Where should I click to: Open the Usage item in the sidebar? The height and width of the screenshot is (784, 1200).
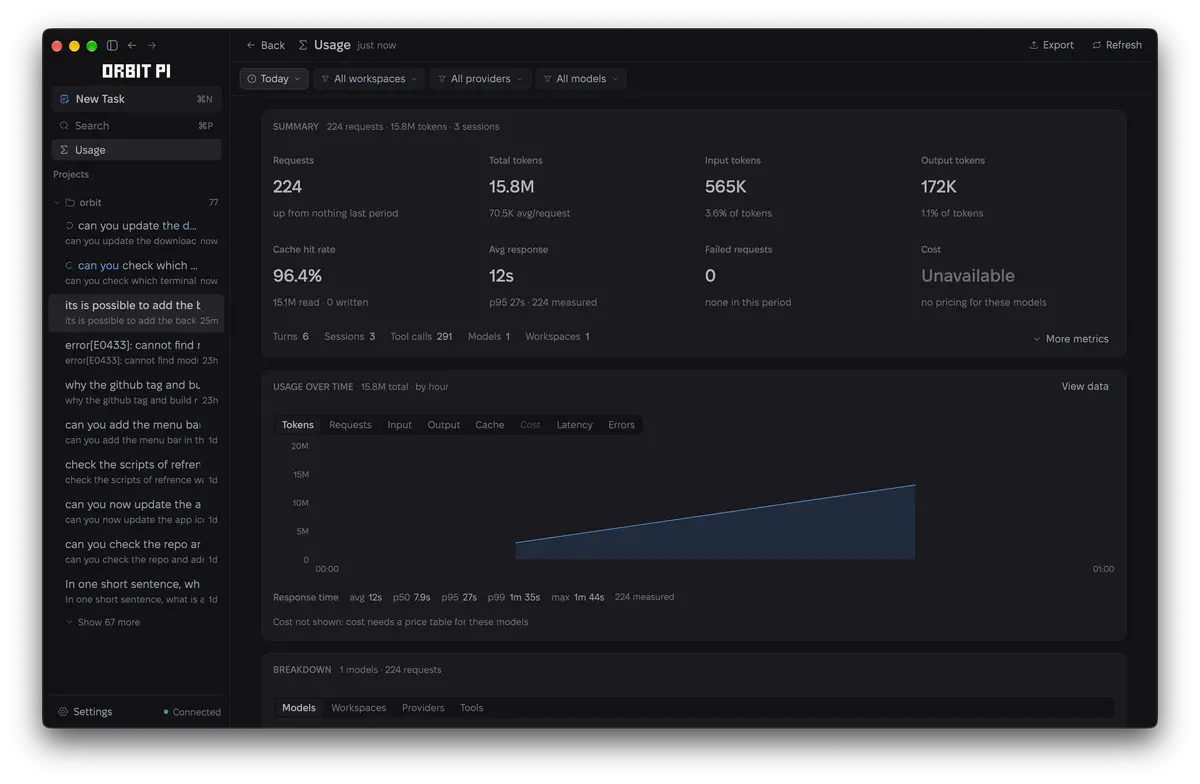[x=137, y=150]
